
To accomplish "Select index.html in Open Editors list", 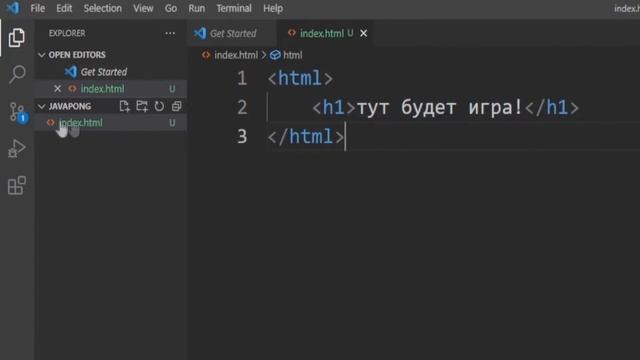I will tap(102, 89).
